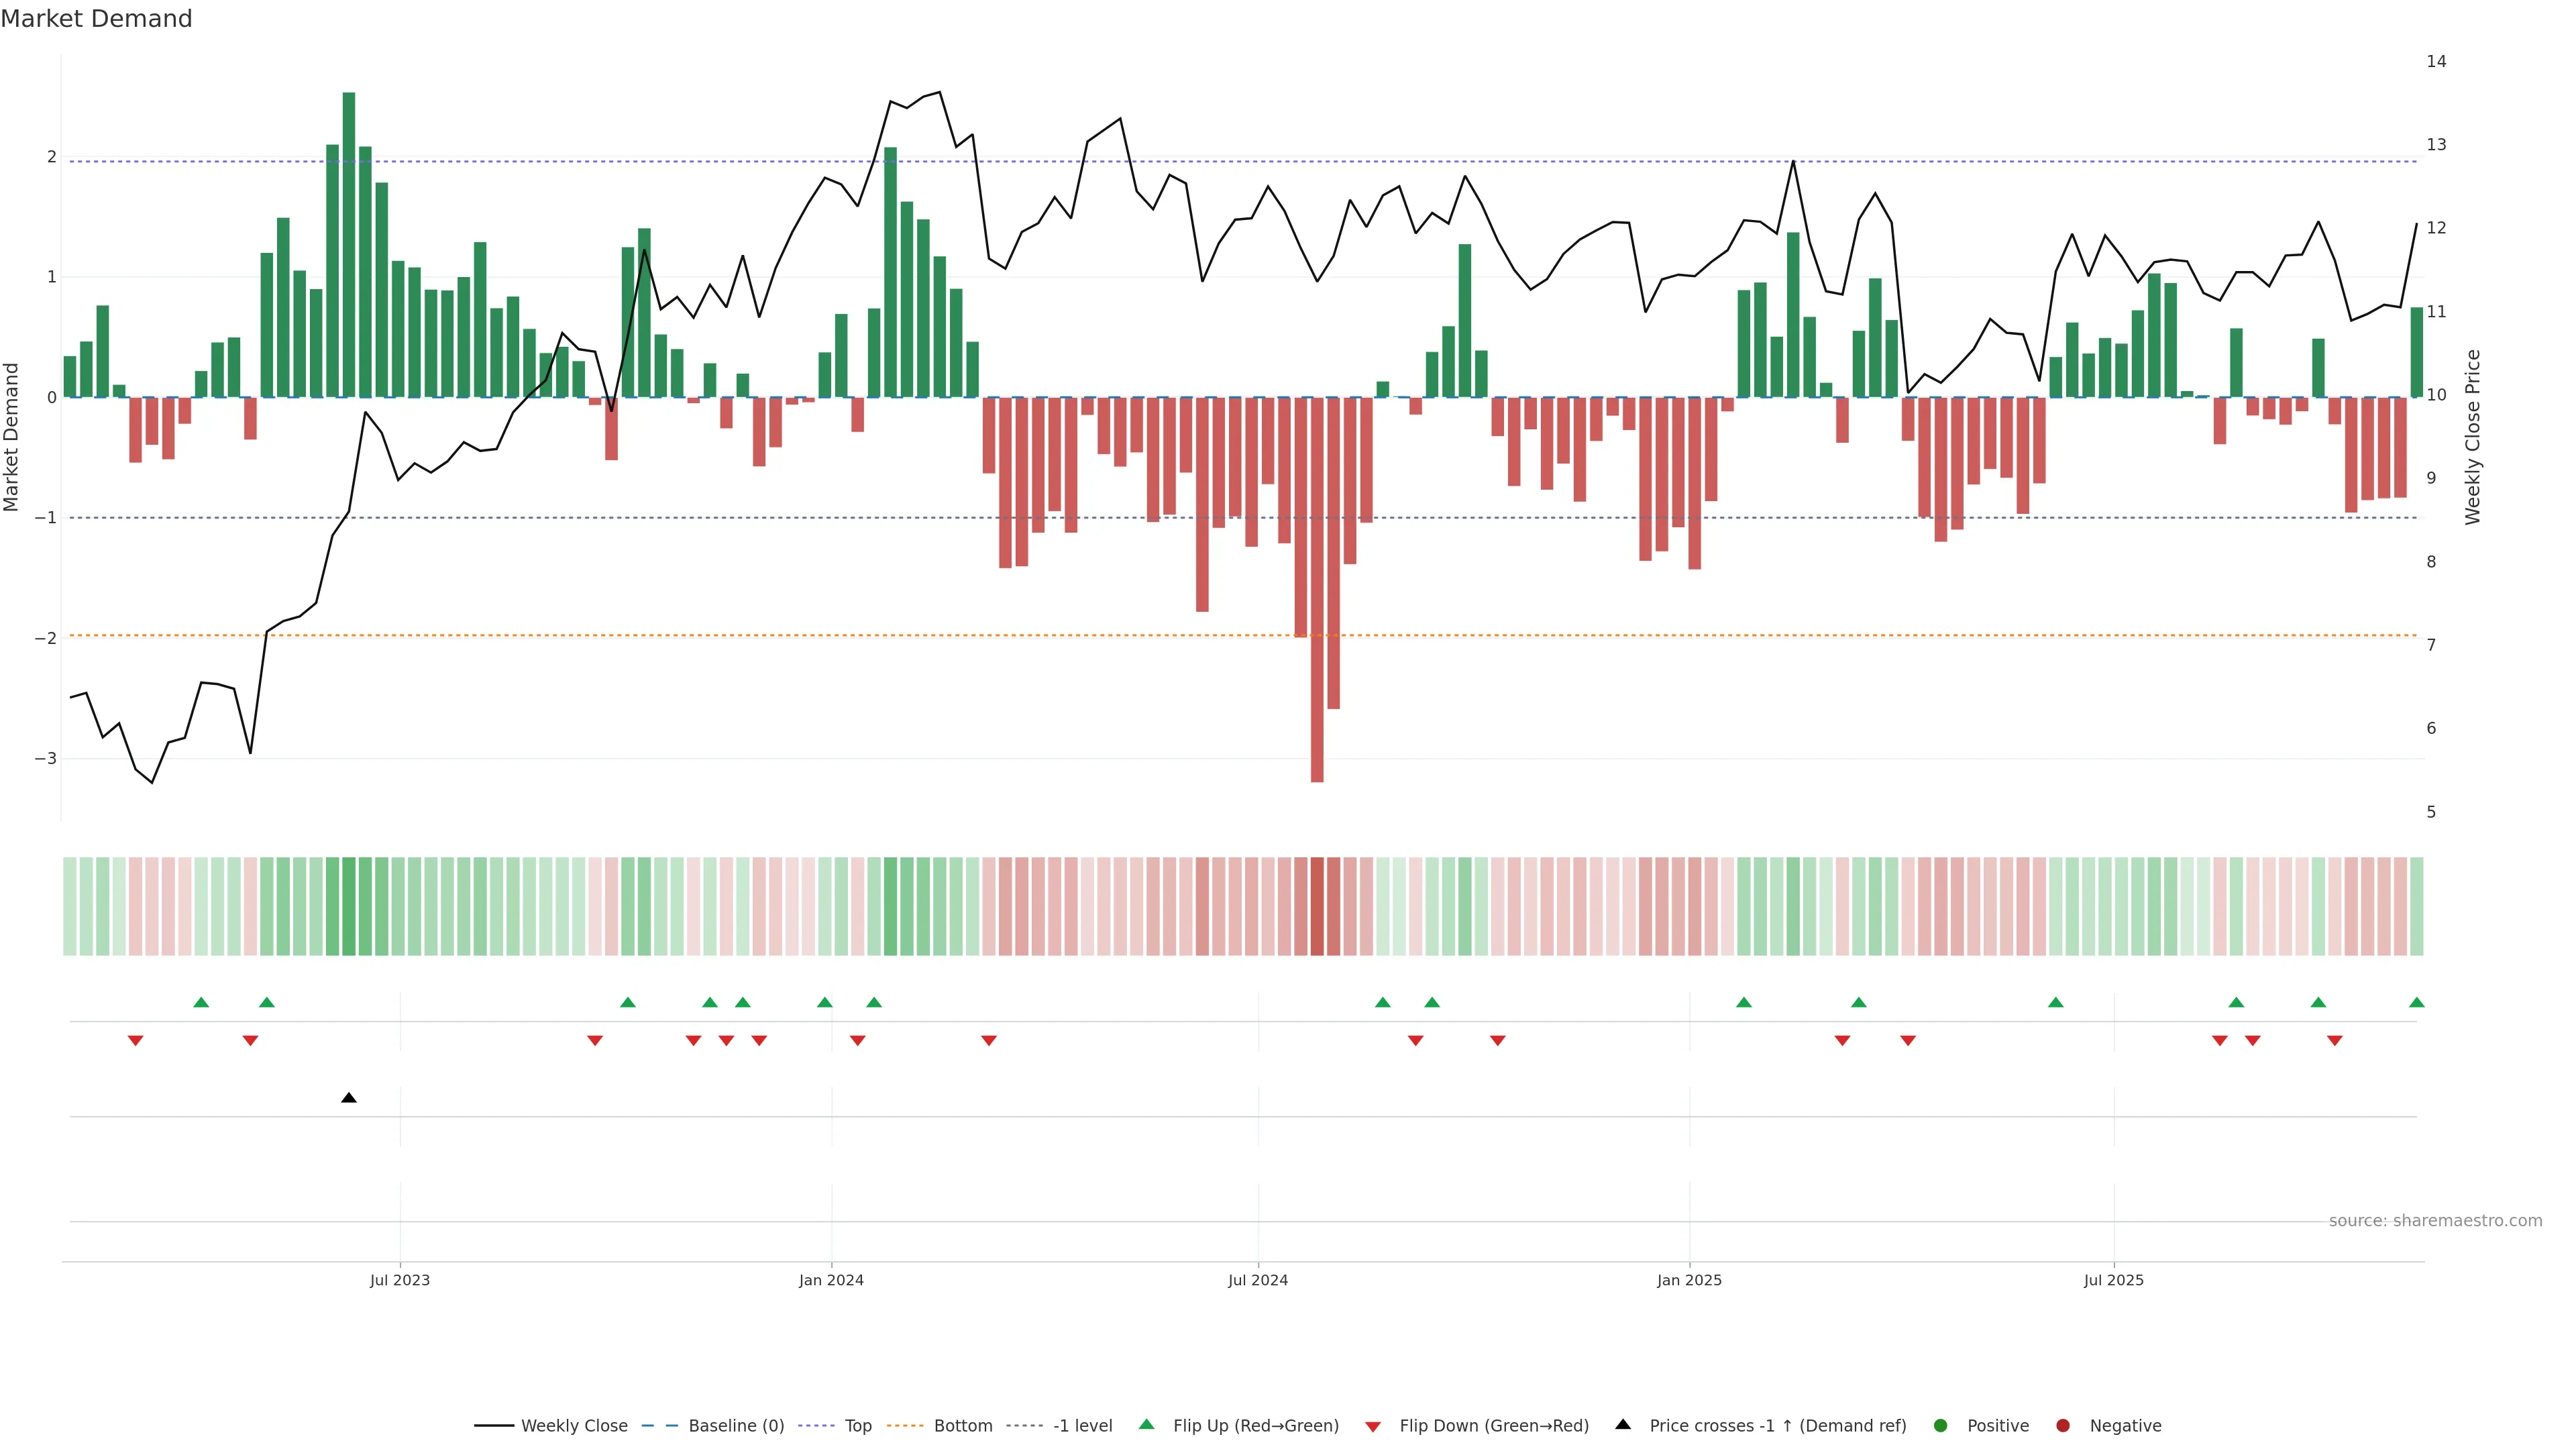Click the last green flip-up triangle

tap(2417, 1003)
